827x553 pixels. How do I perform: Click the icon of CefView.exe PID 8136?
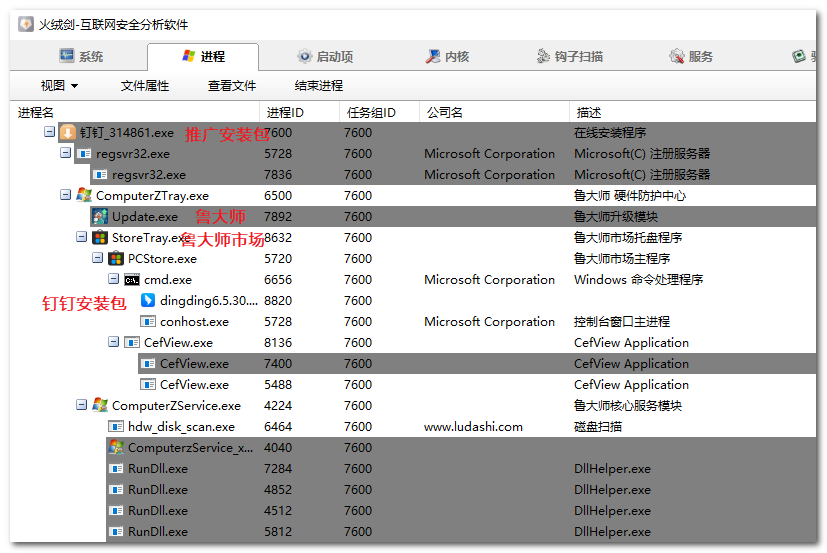click(x=132, y=342)
